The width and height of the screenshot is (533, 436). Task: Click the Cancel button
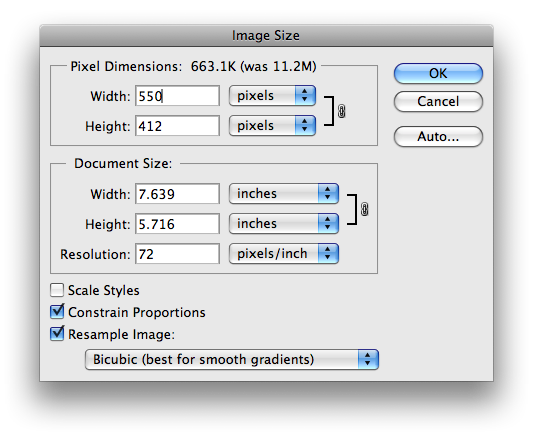point(438,101)
